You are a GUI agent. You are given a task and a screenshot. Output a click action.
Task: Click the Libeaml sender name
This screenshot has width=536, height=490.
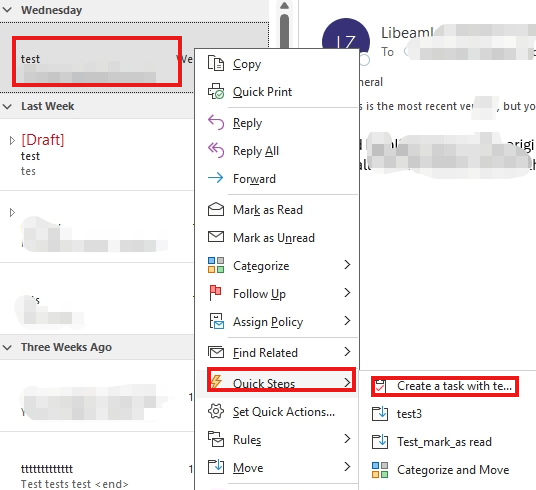(x=407, y=33)
